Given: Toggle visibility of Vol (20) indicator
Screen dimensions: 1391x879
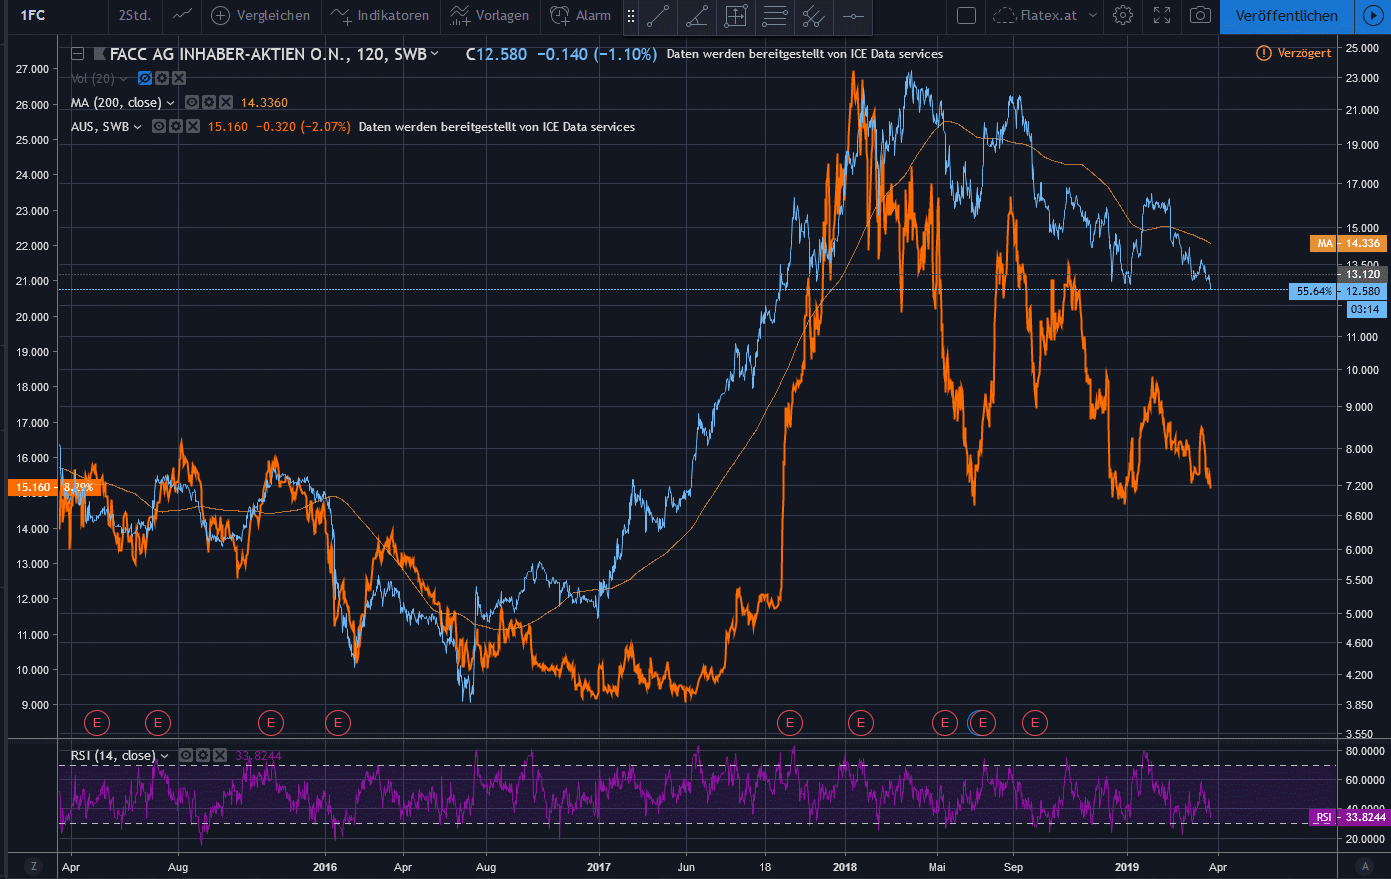Looking at the screenshot, I should pos(145,78).
